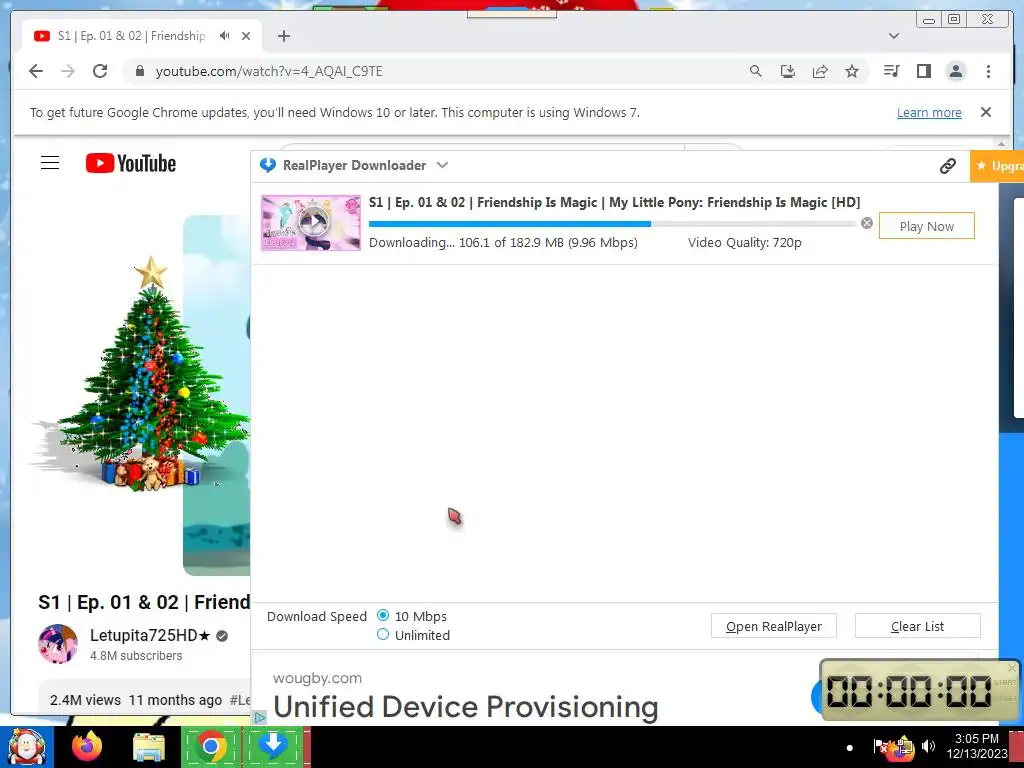Image resolution: width=1024 pixels, height=768 pixels.
Task: Click the Action Center flag tray icon
Action: tap(880, 746)
